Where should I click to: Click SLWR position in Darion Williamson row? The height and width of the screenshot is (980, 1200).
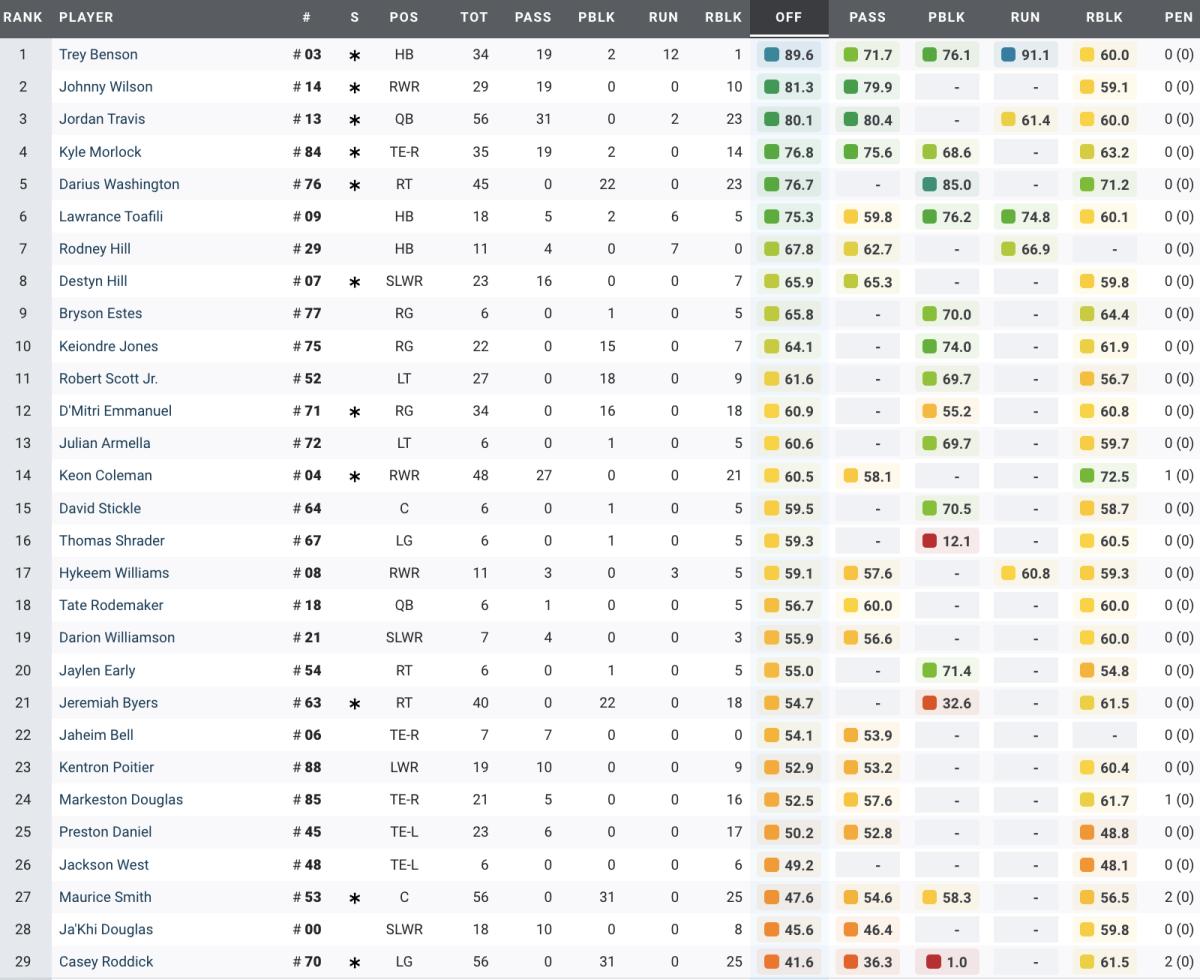point(404,637)
